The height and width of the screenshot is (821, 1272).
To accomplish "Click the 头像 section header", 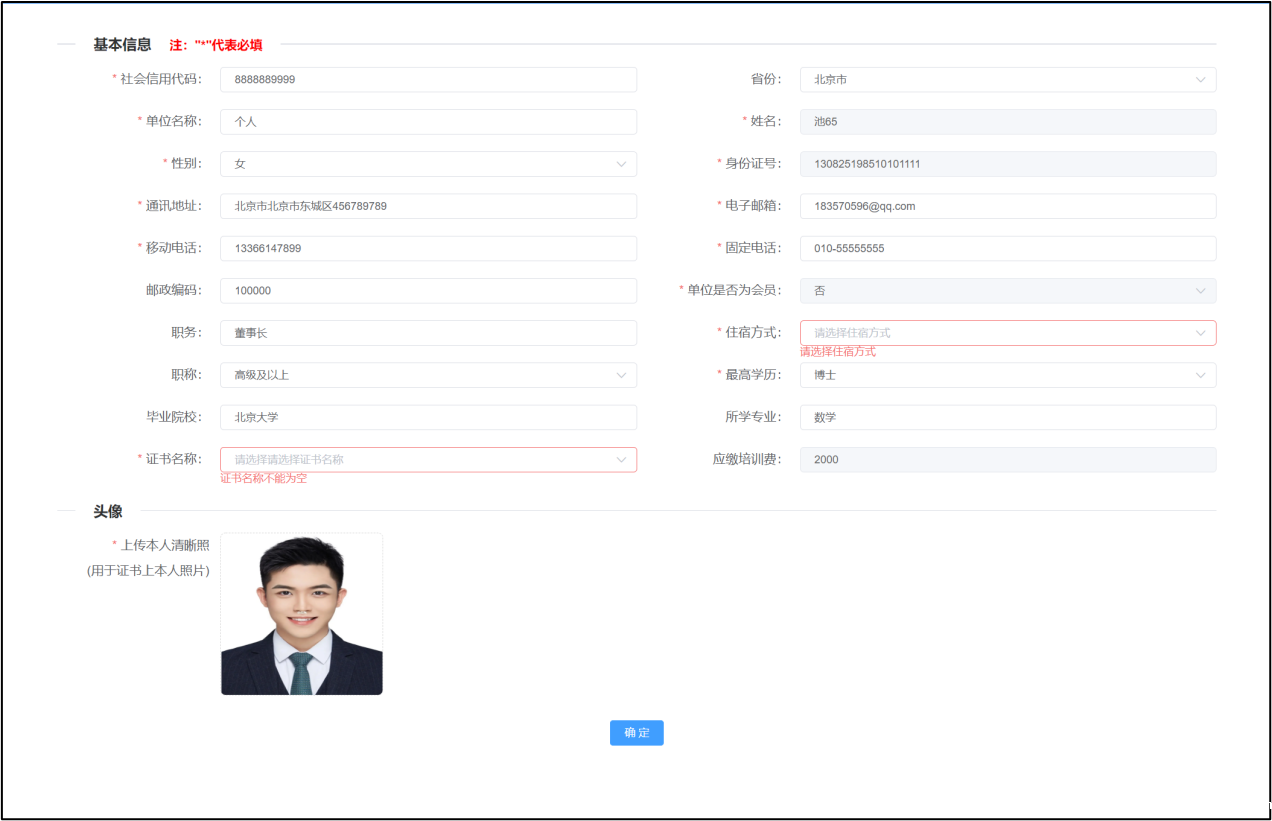I will point(106,511).
